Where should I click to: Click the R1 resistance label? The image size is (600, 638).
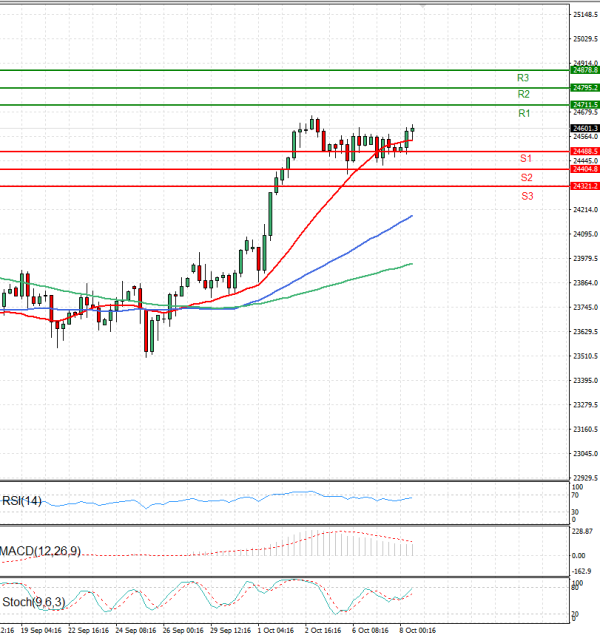[523, 114]
